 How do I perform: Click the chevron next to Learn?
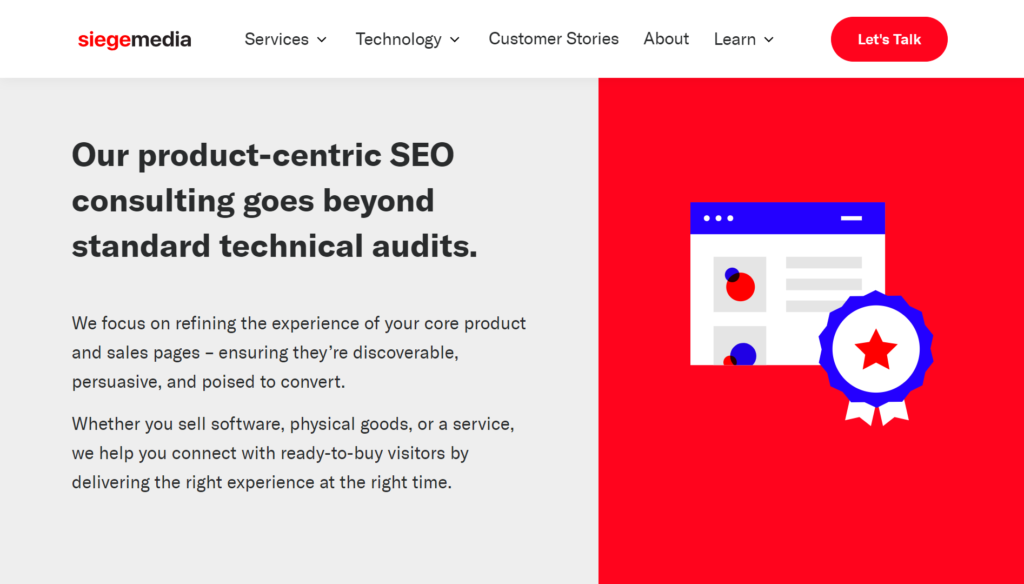[x=768, y=40]
